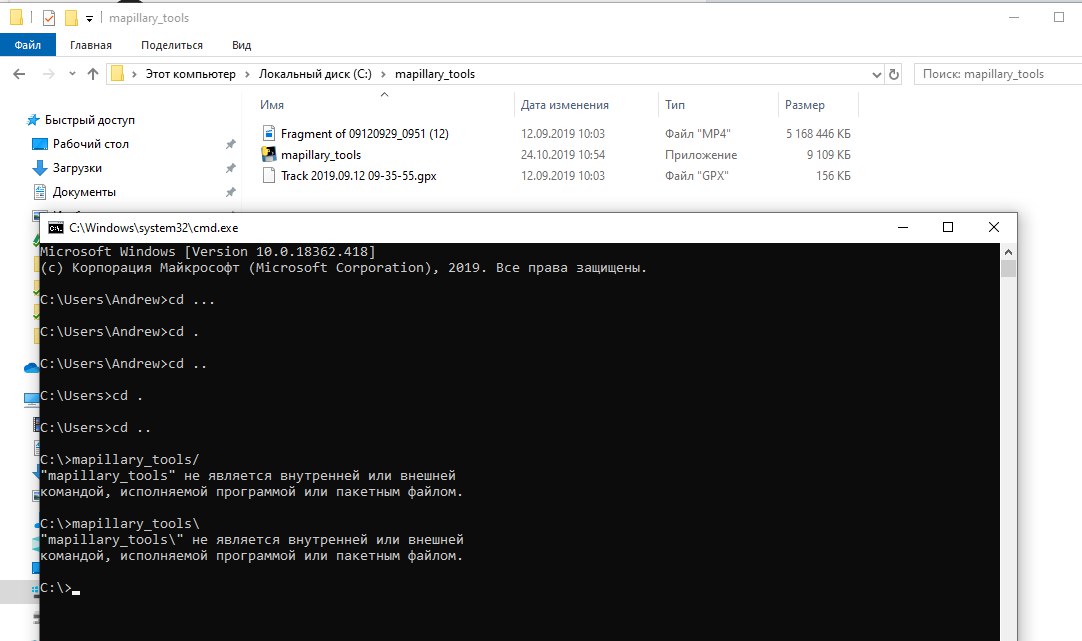Viewport: 1082px width, 641px height.
Task: Switch to the Главная tab
Action: 90,45
